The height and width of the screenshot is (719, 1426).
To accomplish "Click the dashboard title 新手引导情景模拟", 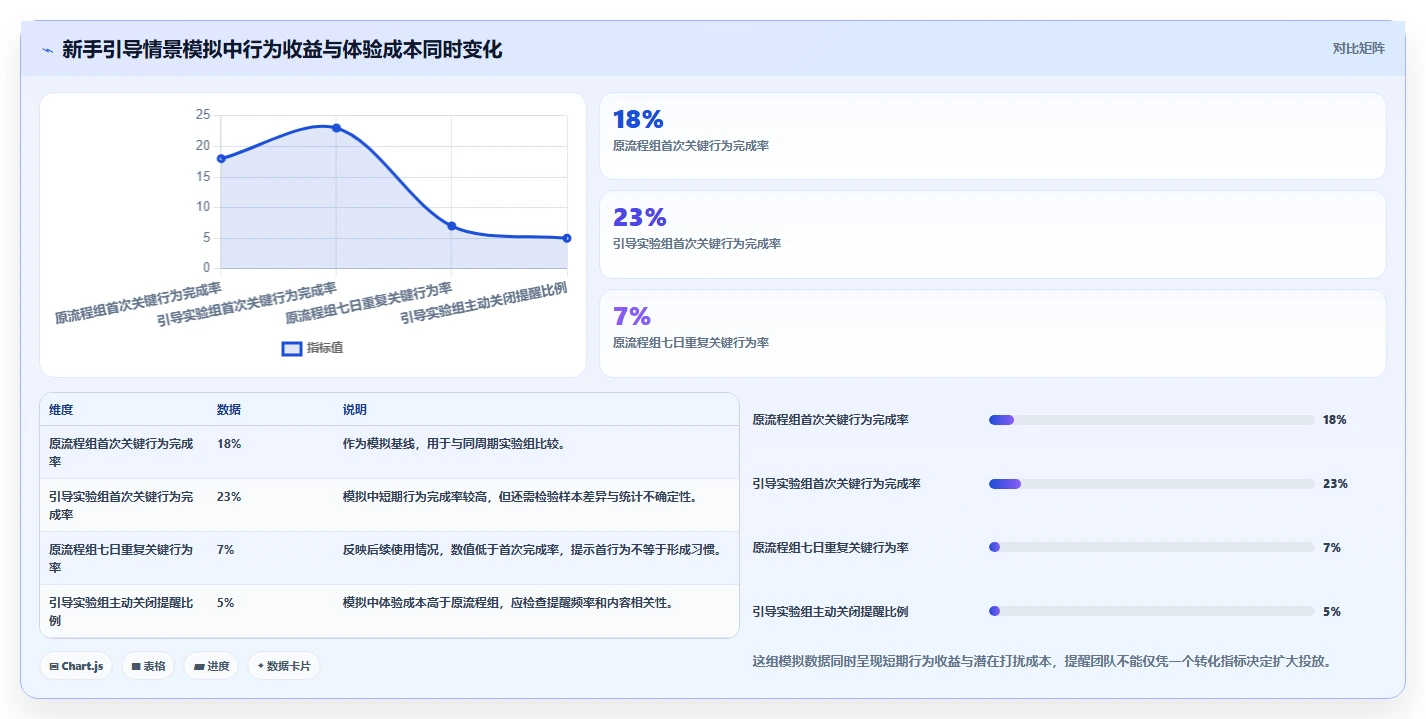I will coord(282,49).
